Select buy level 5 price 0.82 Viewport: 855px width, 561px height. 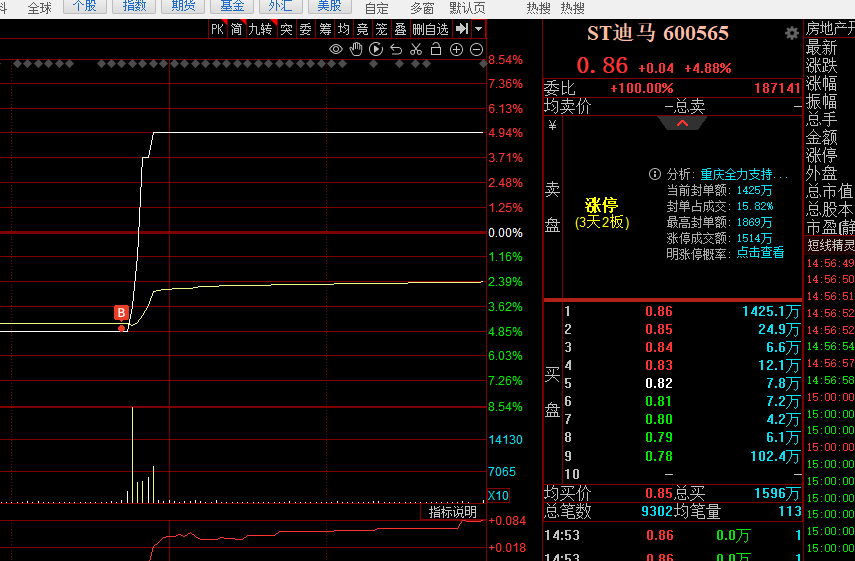659,383
